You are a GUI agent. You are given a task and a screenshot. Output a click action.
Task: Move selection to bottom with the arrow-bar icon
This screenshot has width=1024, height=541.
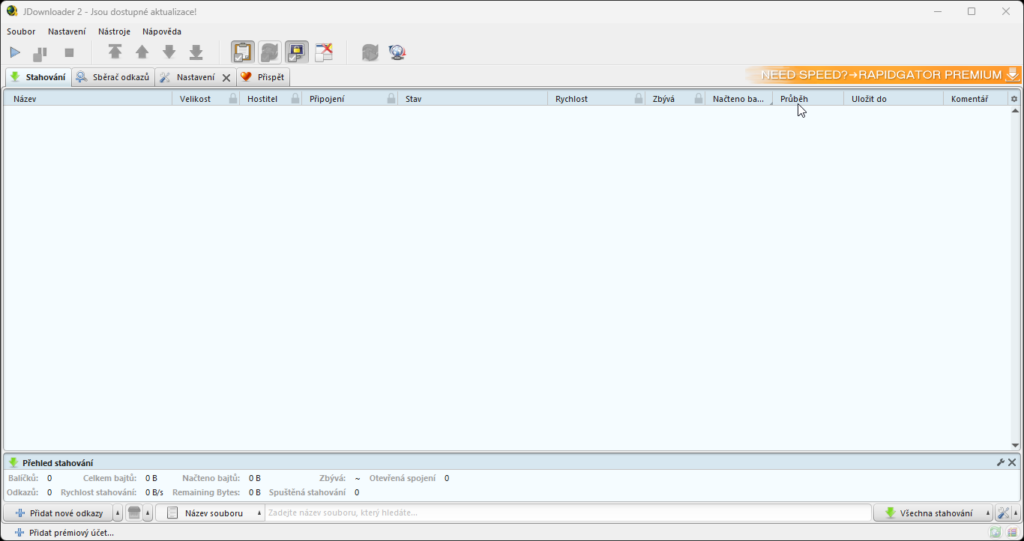196,52
